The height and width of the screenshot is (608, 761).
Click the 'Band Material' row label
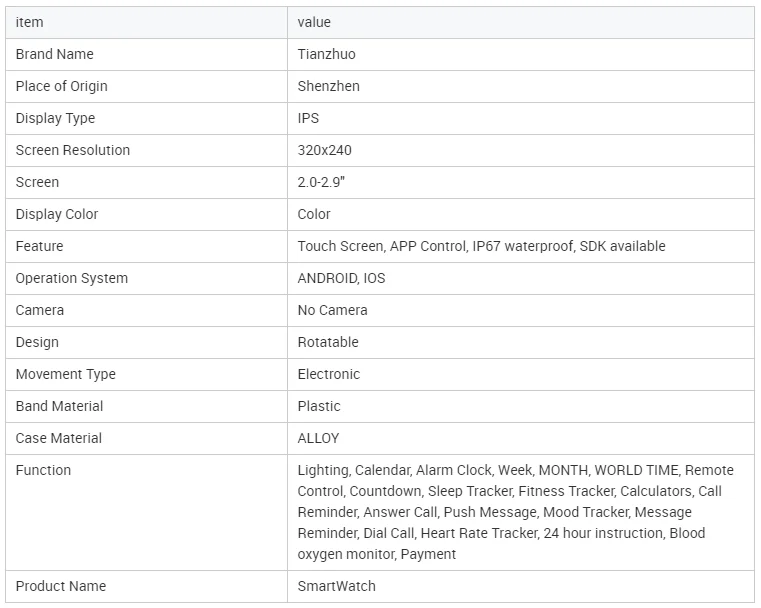(x=59, y=406)
